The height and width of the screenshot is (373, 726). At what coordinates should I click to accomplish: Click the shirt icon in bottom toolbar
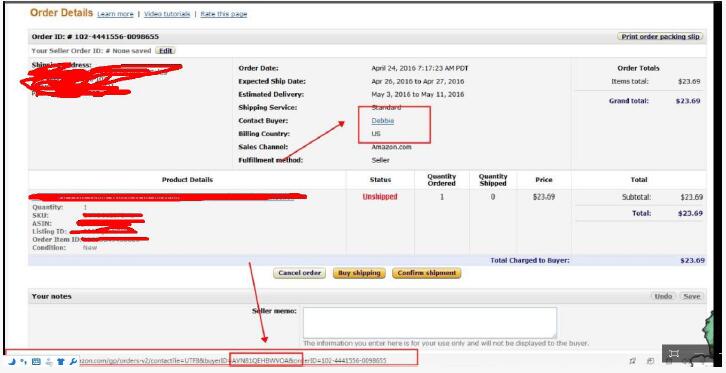[61, 361]
